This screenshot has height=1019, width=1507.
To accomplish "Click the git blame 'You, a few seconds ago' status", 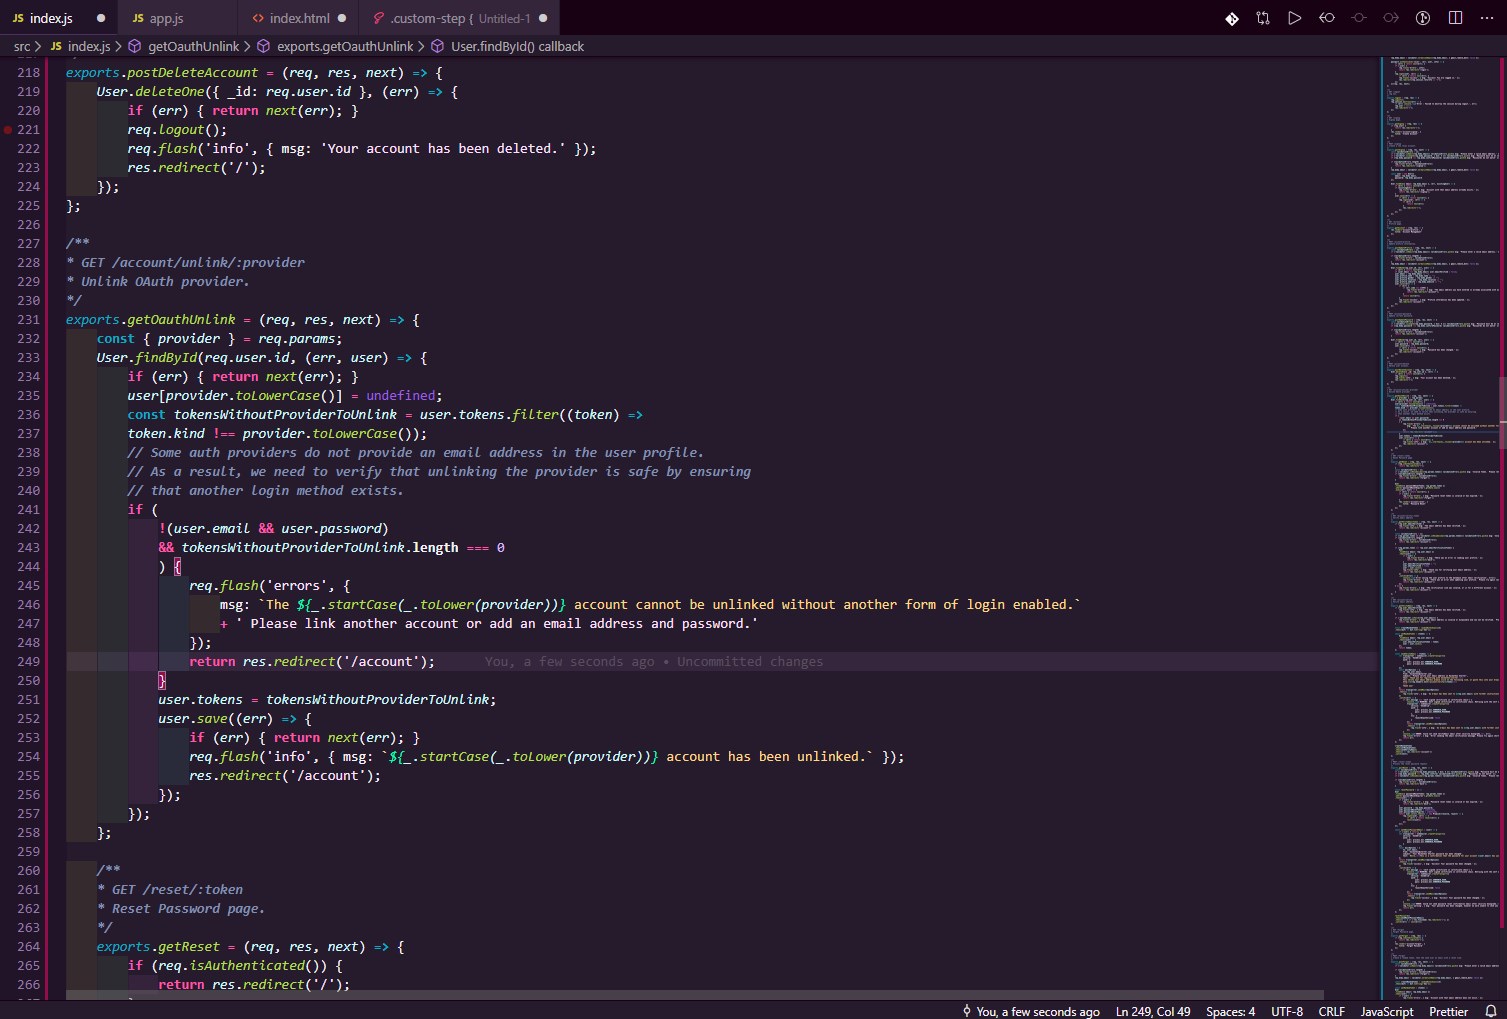I will click(x=1031, y=1011).
